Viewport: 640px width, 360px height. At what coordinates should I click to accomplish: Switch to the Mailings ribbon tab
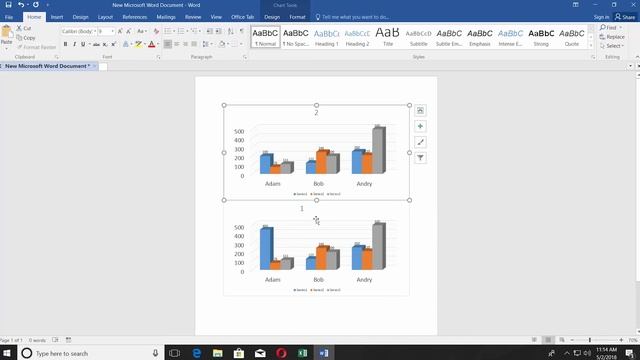pos(166,17)
